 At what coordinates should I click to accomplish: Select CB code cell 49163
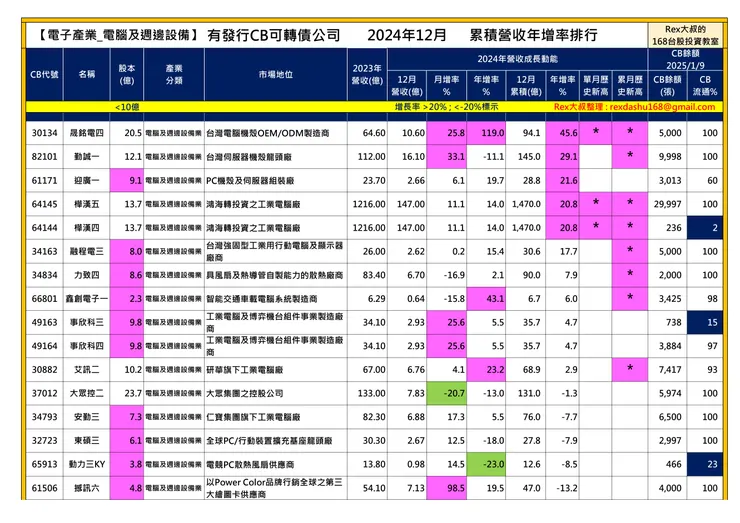tap(44, 322)
